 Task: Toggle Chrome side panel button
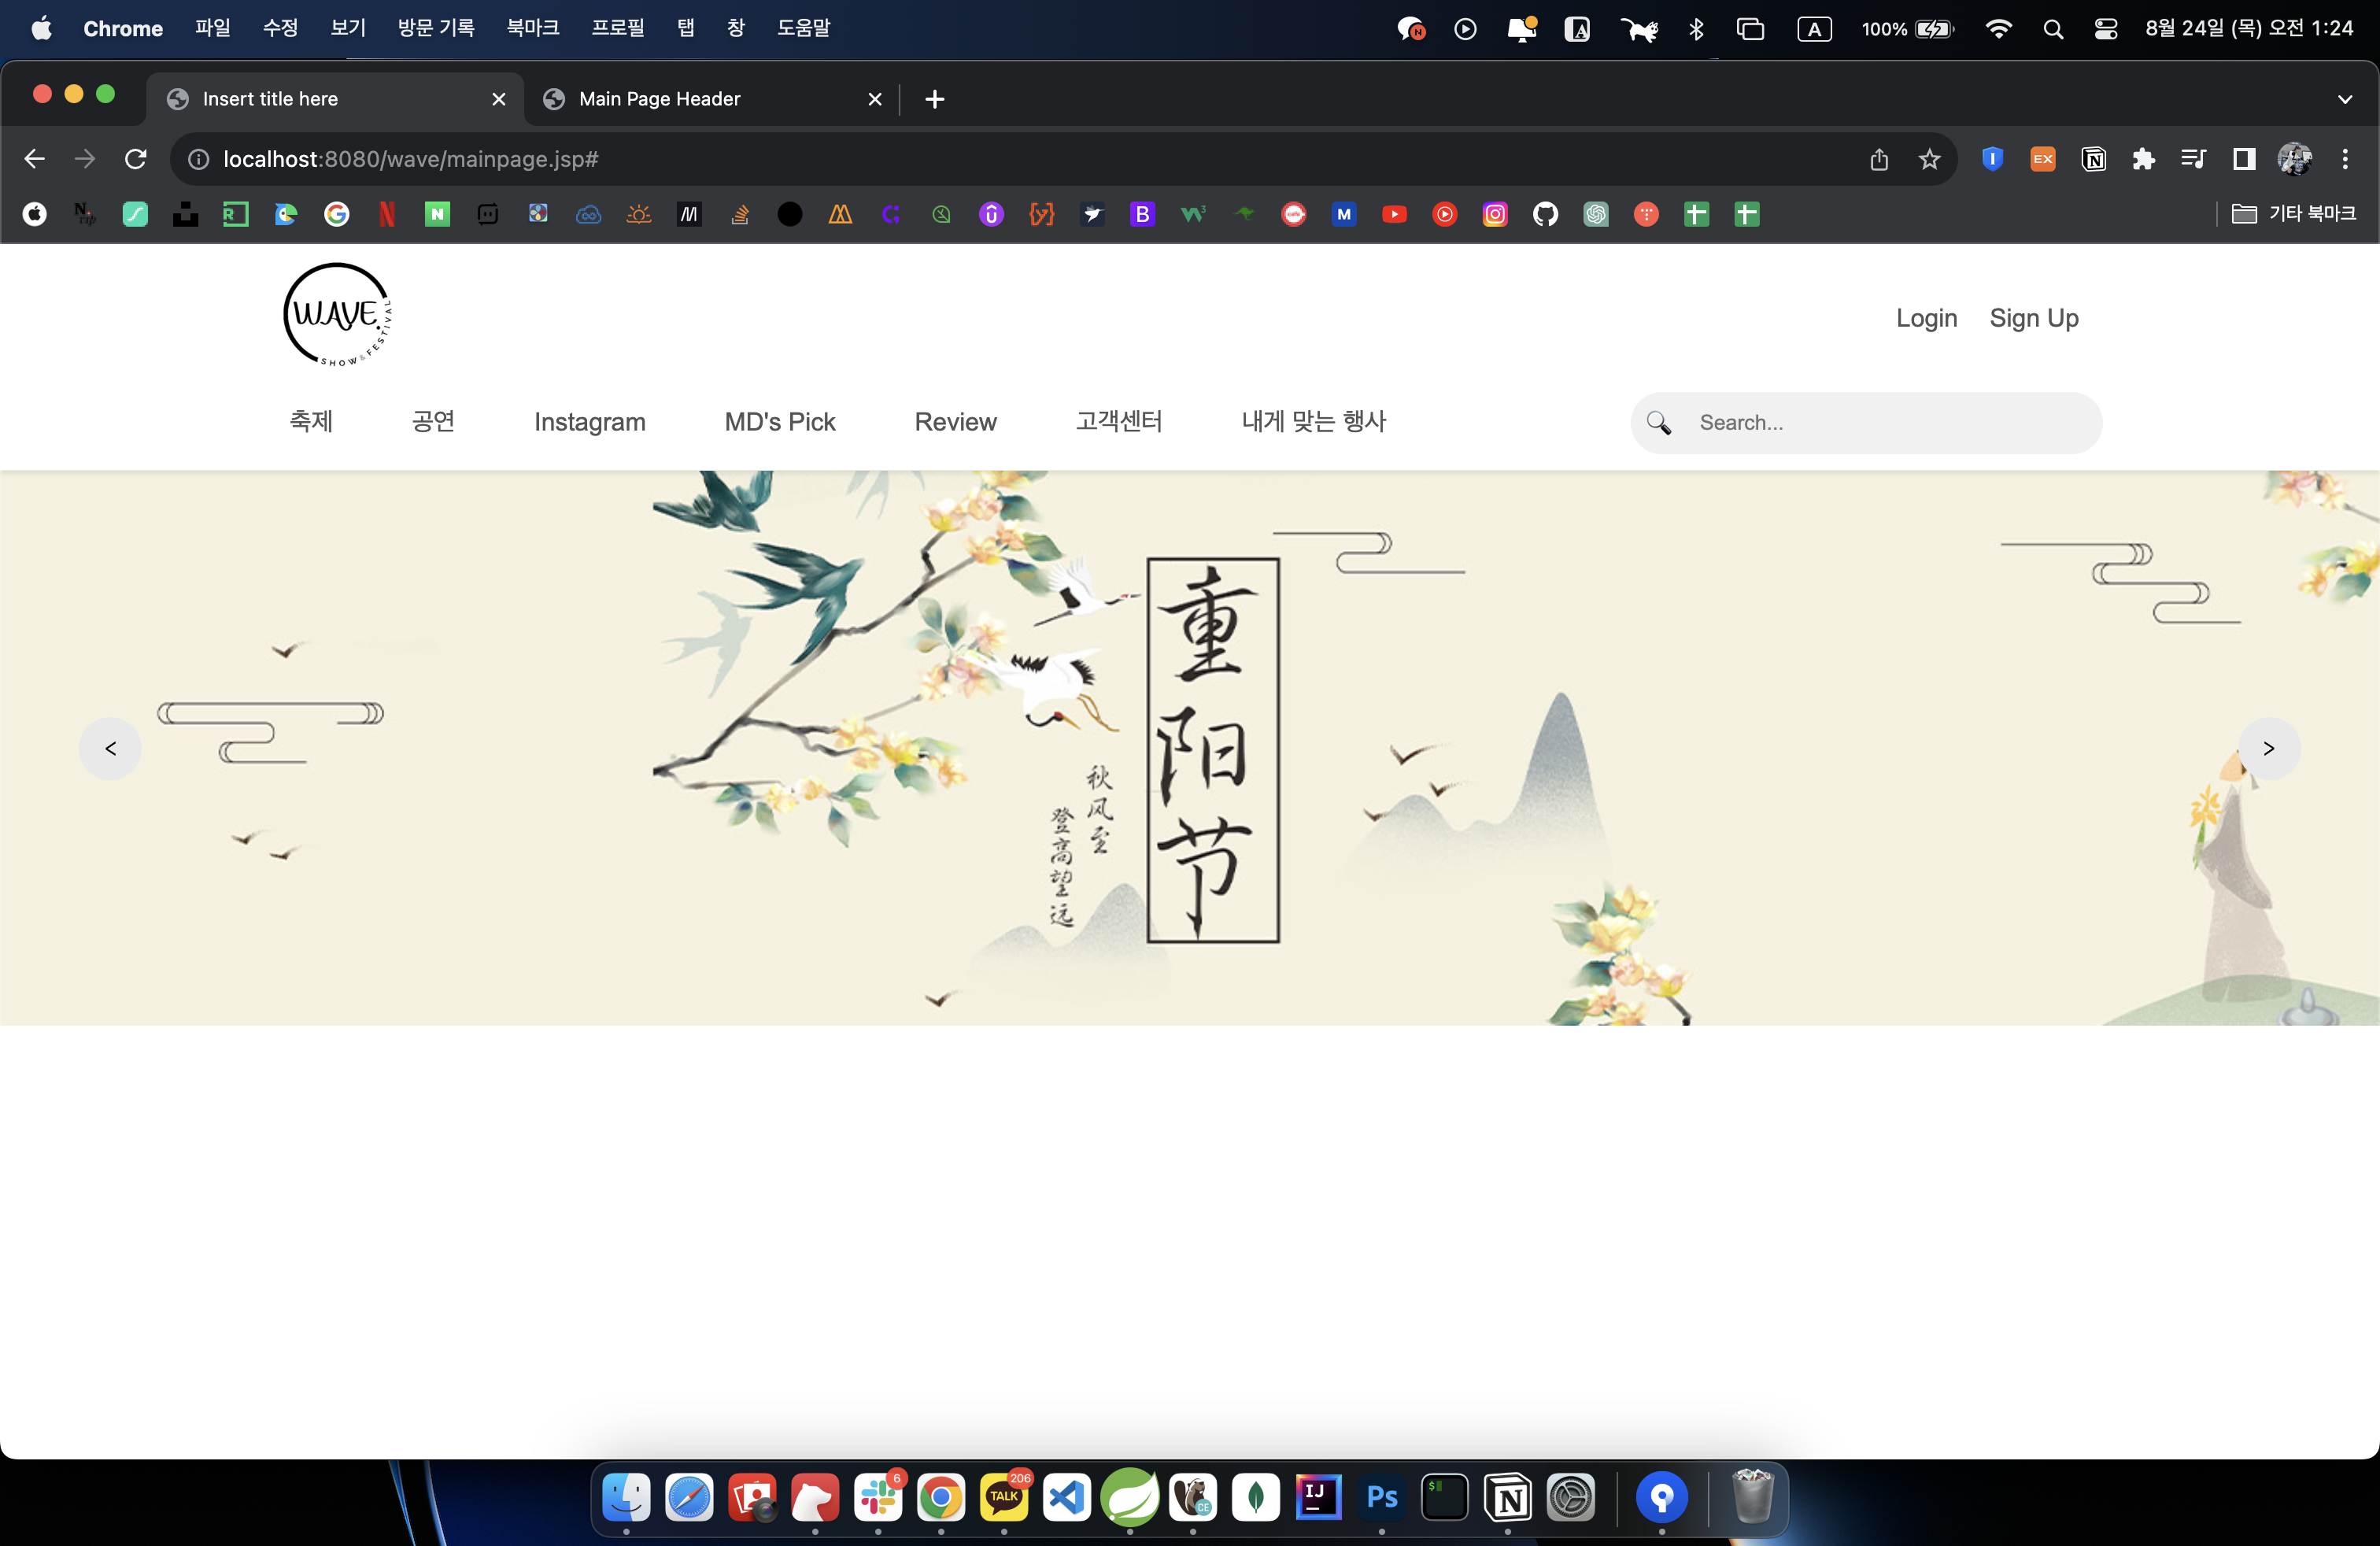[x=2244, y=159]
